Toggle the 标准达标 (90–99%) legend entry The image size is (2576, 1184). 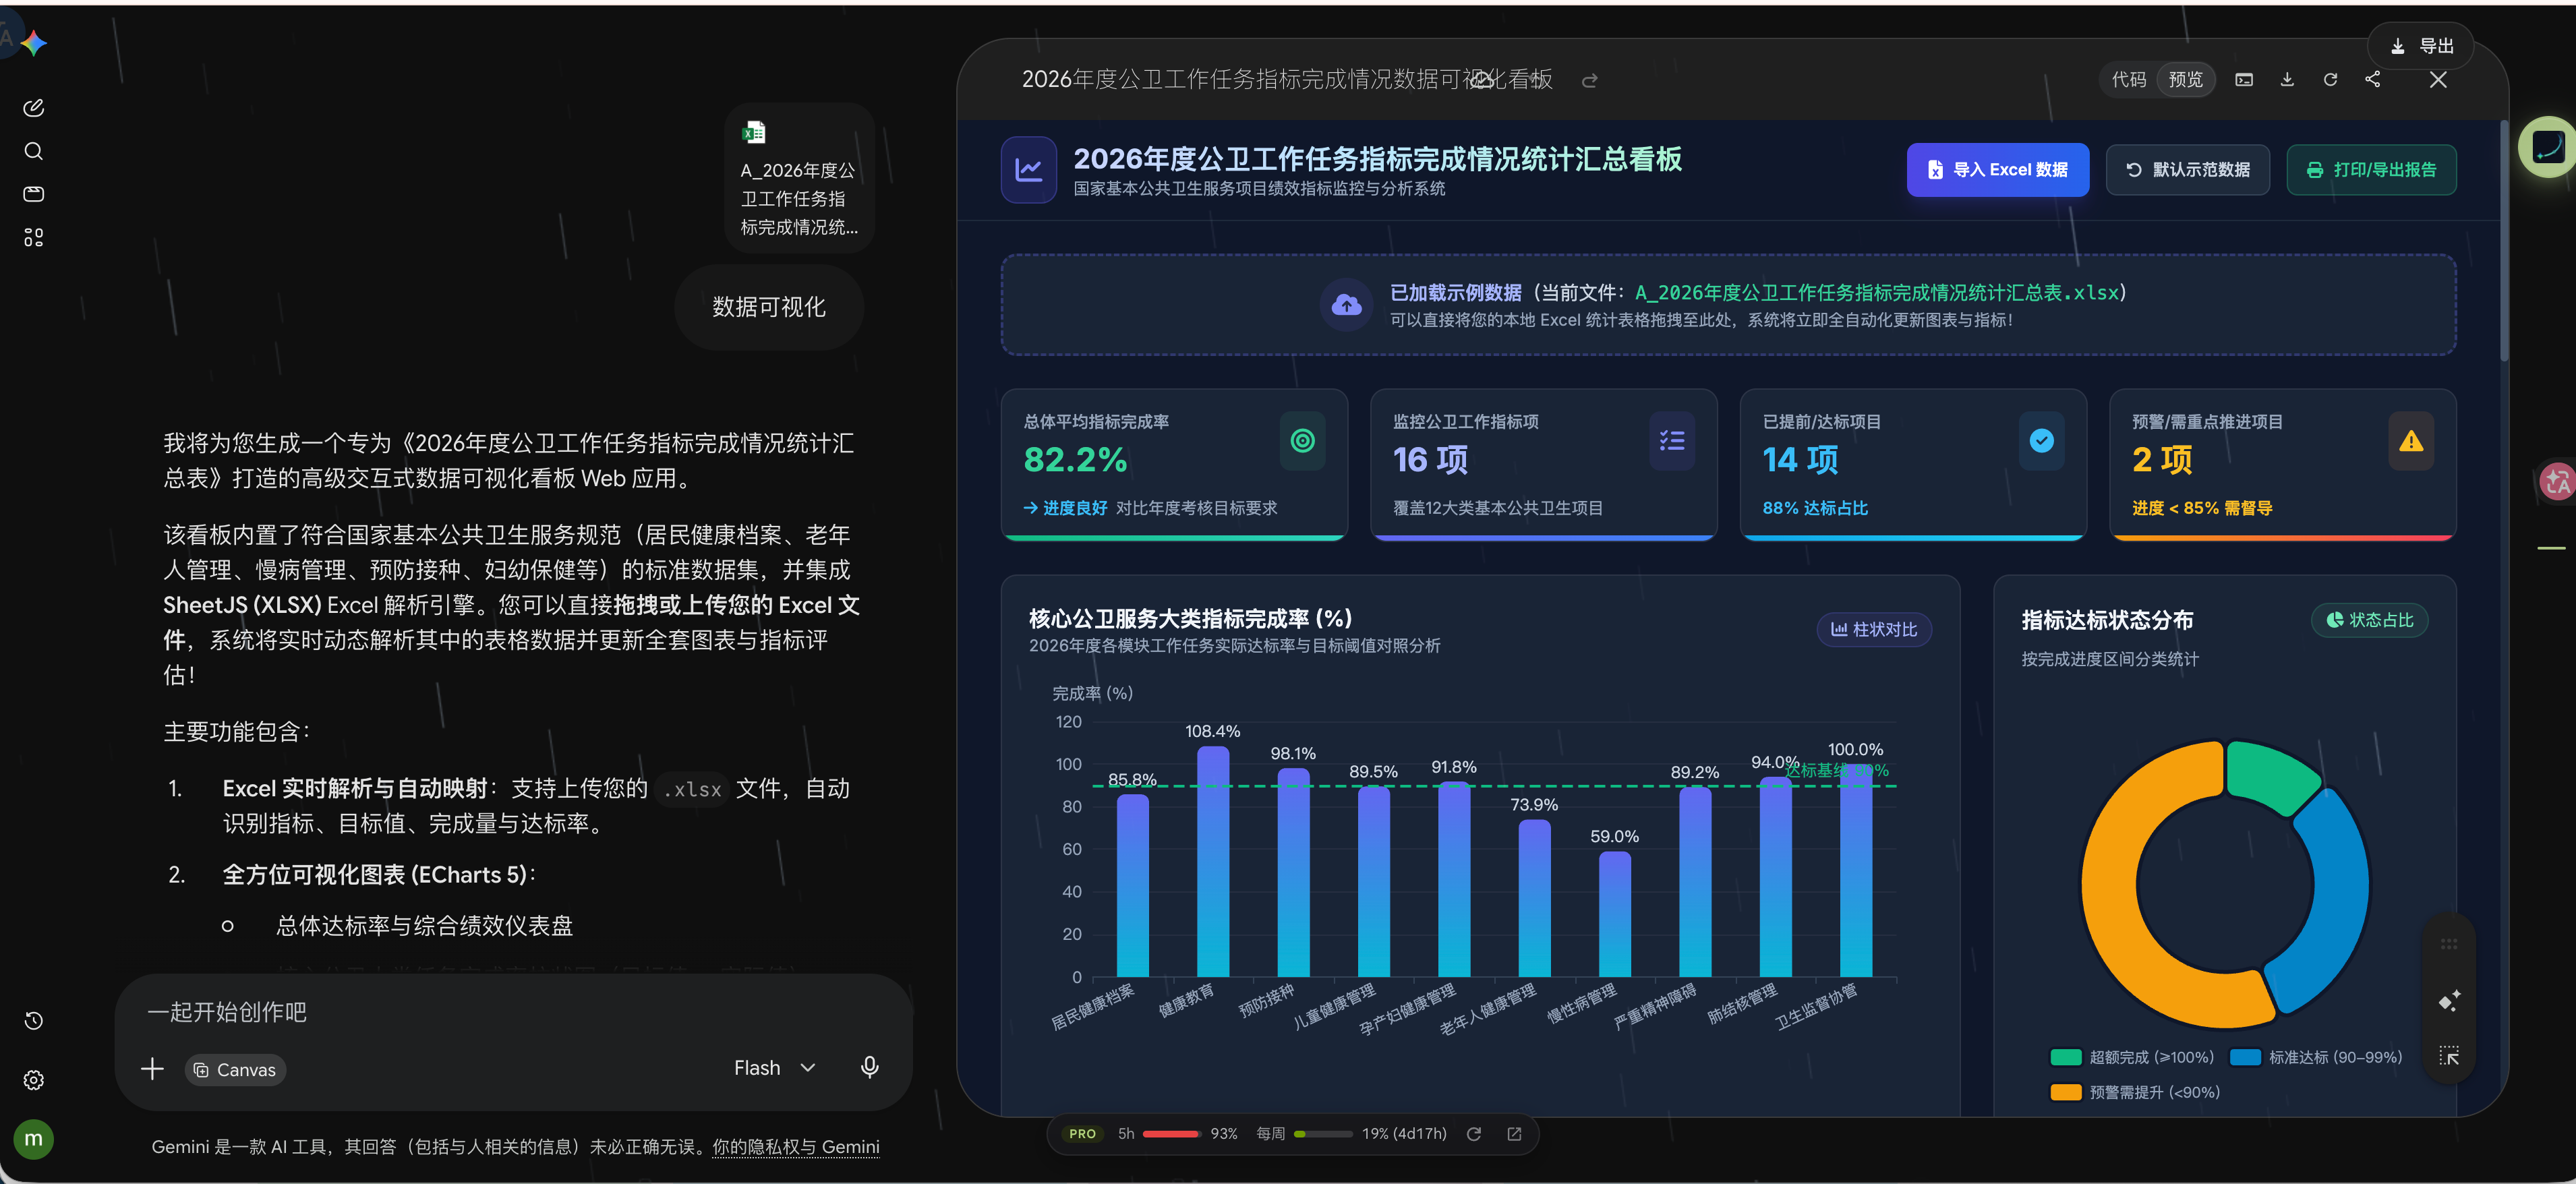(2316, 1058)
